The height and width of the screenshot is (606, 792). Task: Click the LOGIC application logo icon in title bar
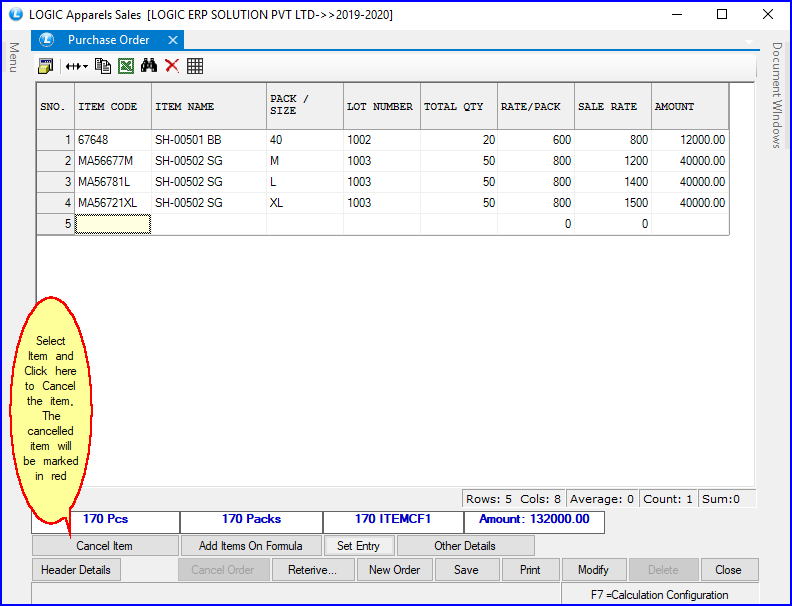point(16,14)
